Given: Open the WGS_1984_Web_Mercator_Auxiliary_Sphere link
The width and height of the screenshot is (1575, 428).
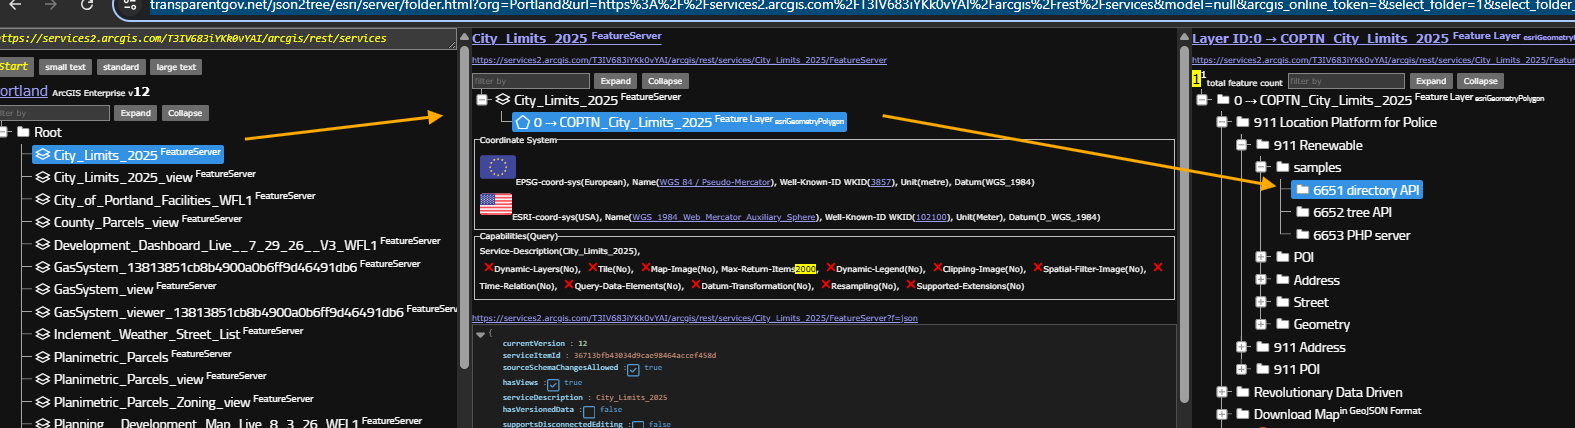Looking at the screenshot, I should pyautogui.click(x=723, y=217).
